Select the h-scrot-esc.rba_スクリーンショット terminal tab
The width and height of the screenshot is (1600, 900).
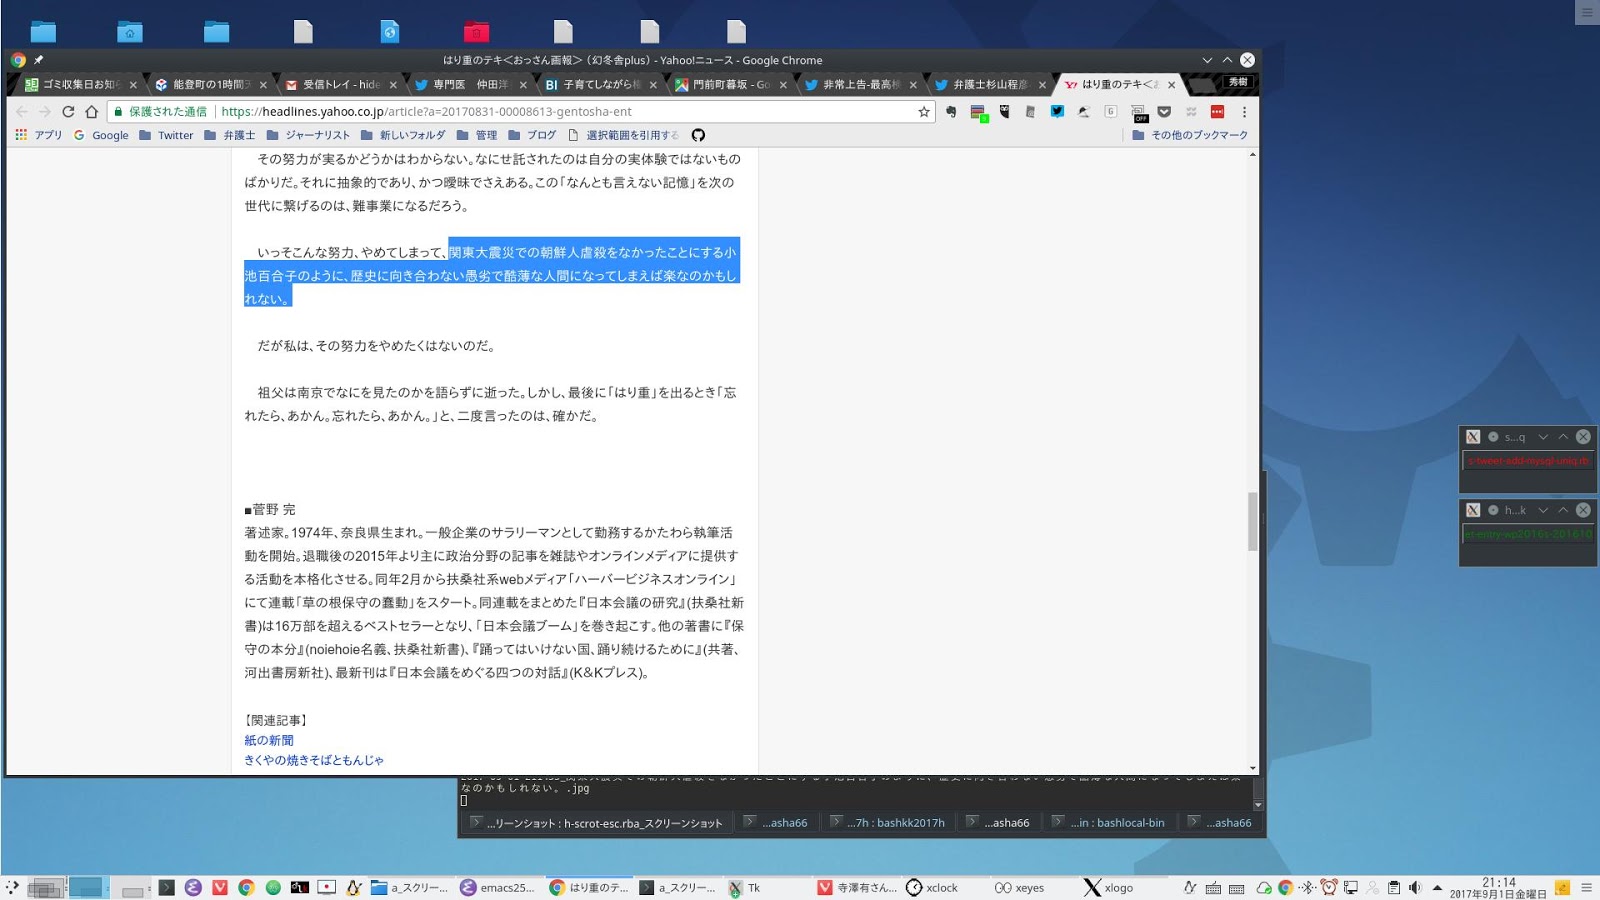pyautogui.click(x=597, y=823)
